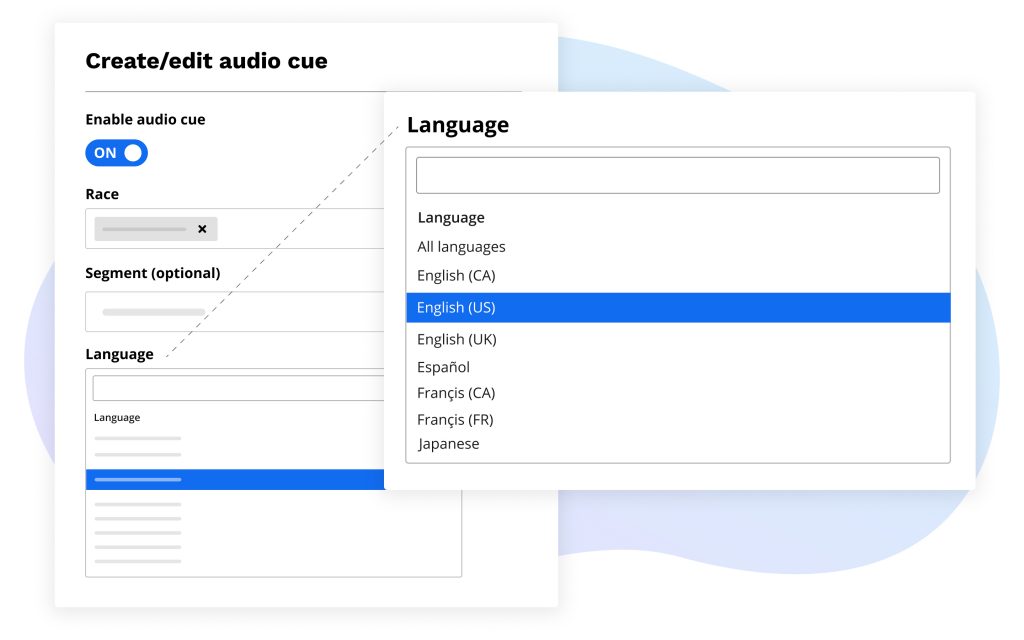Remove the selected Race tag with the x icon
The width and height of the screenshot is (1024, 640).
pos(202,229)
